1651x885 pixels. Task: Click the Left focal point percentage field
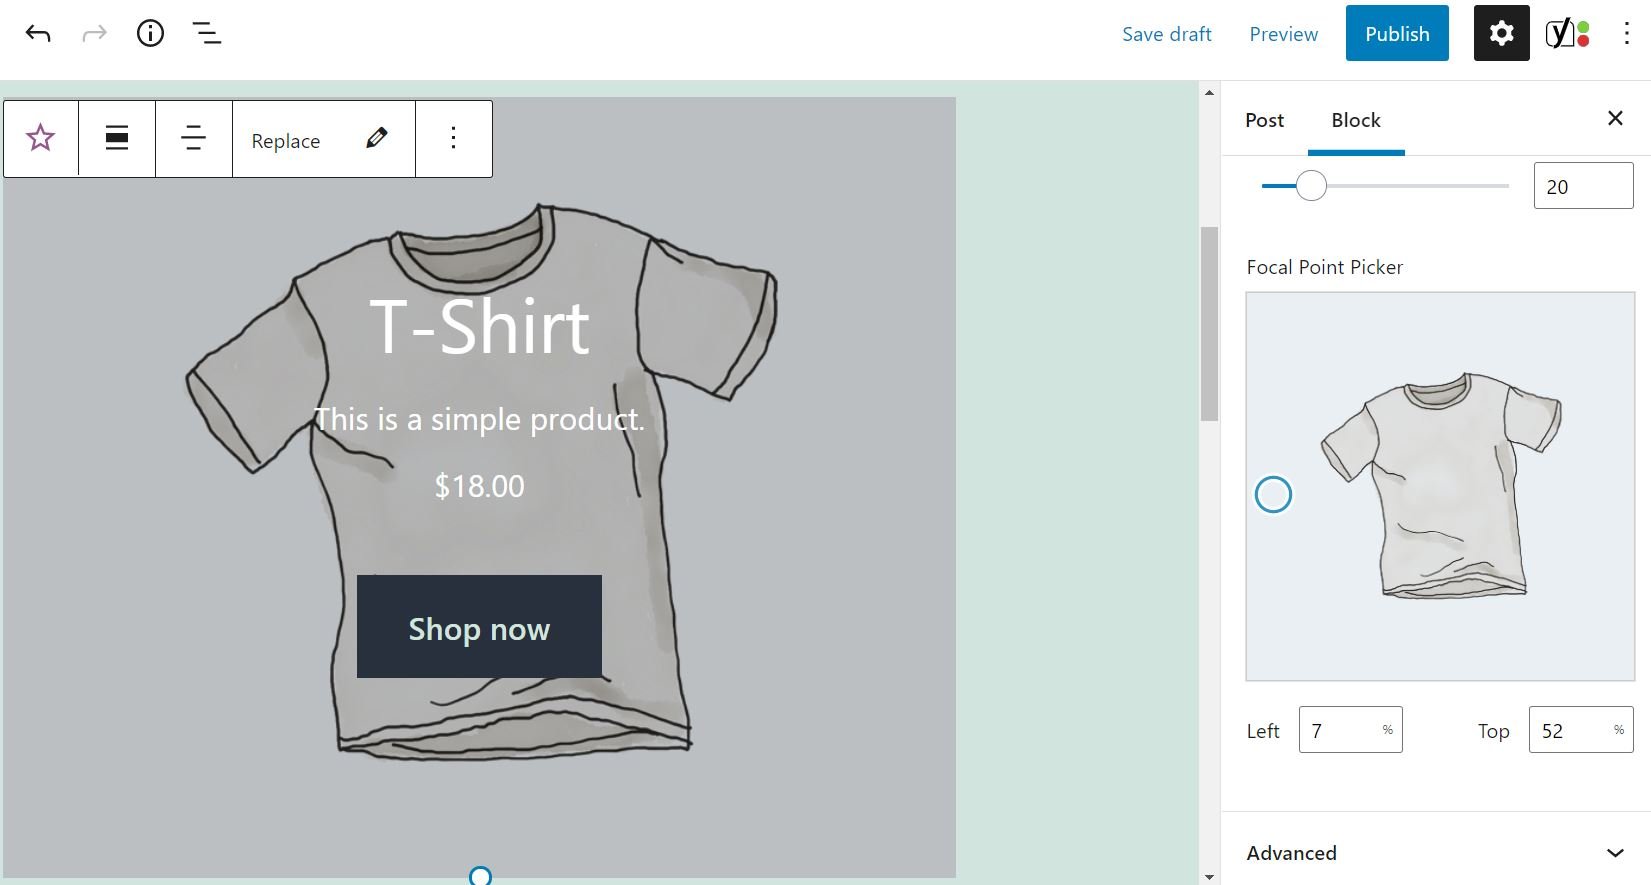click(1340, 730)
